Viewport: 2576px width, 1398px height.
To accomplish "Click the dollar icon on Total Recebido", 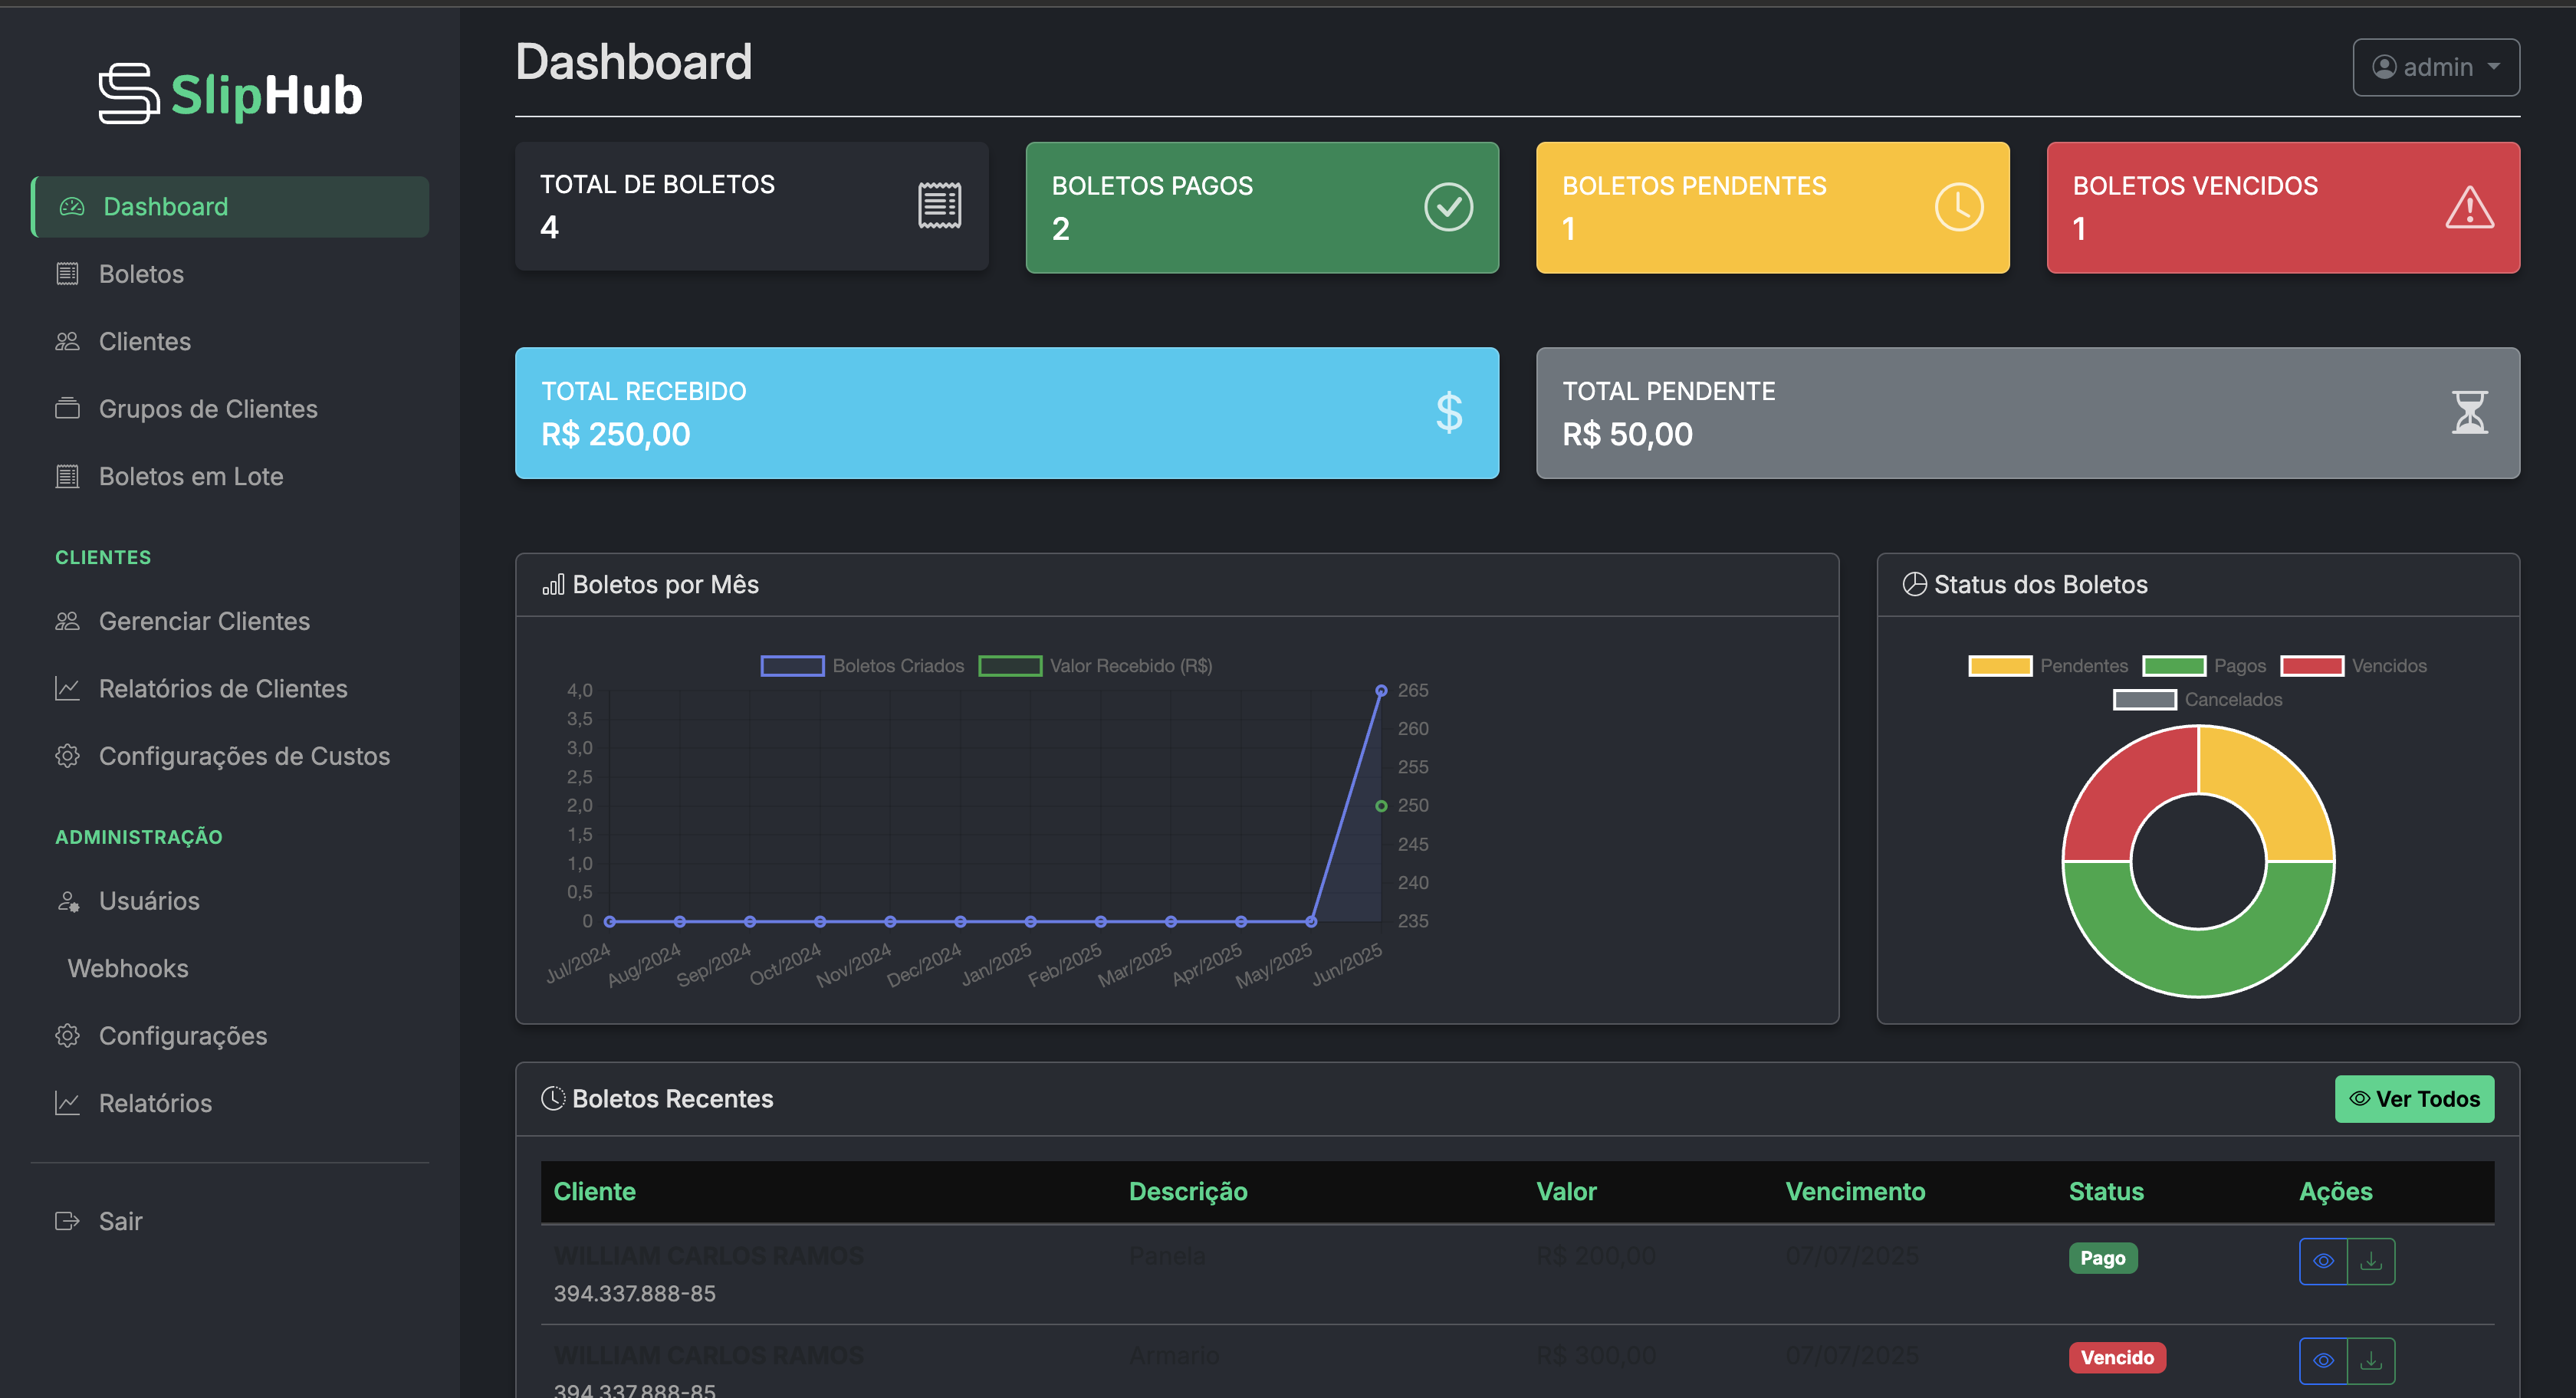I will [1448, 412].
